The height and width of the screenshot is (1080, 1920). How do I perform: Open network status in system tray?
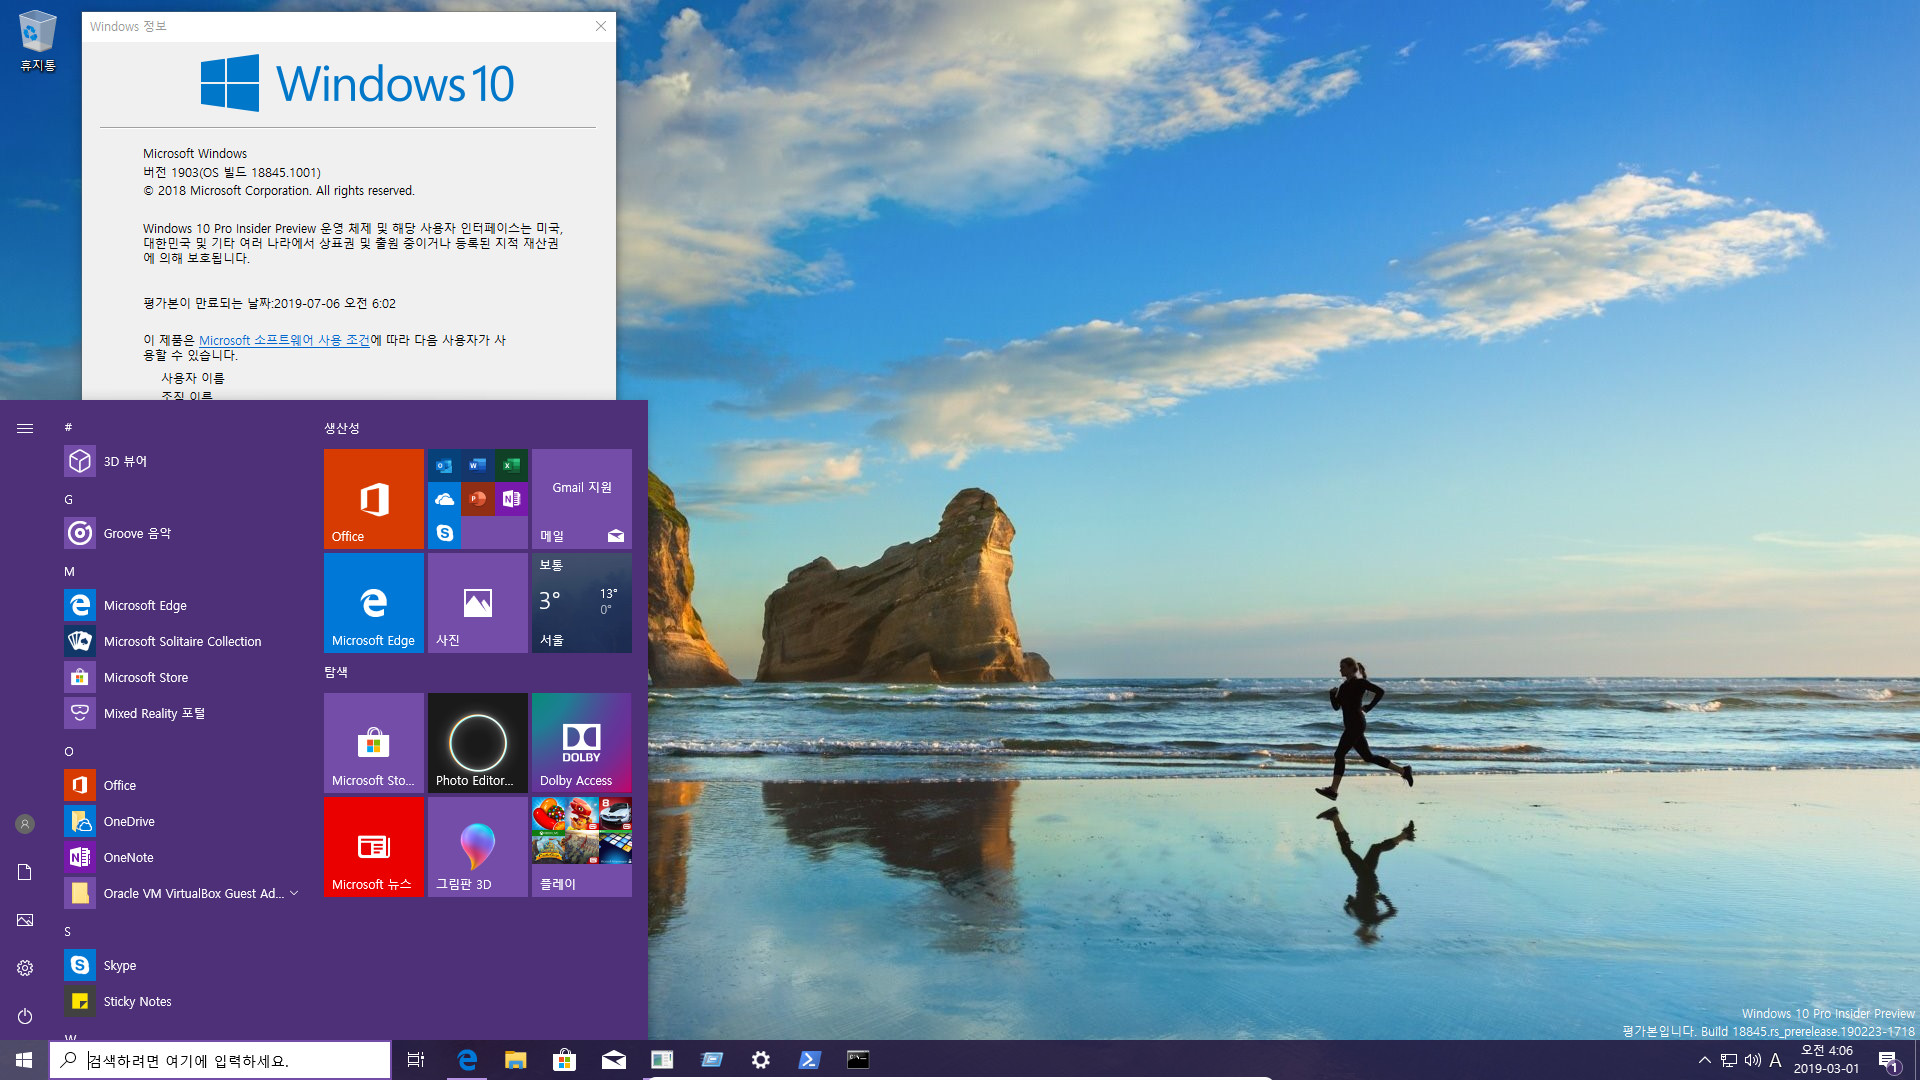(1729, 1060)
